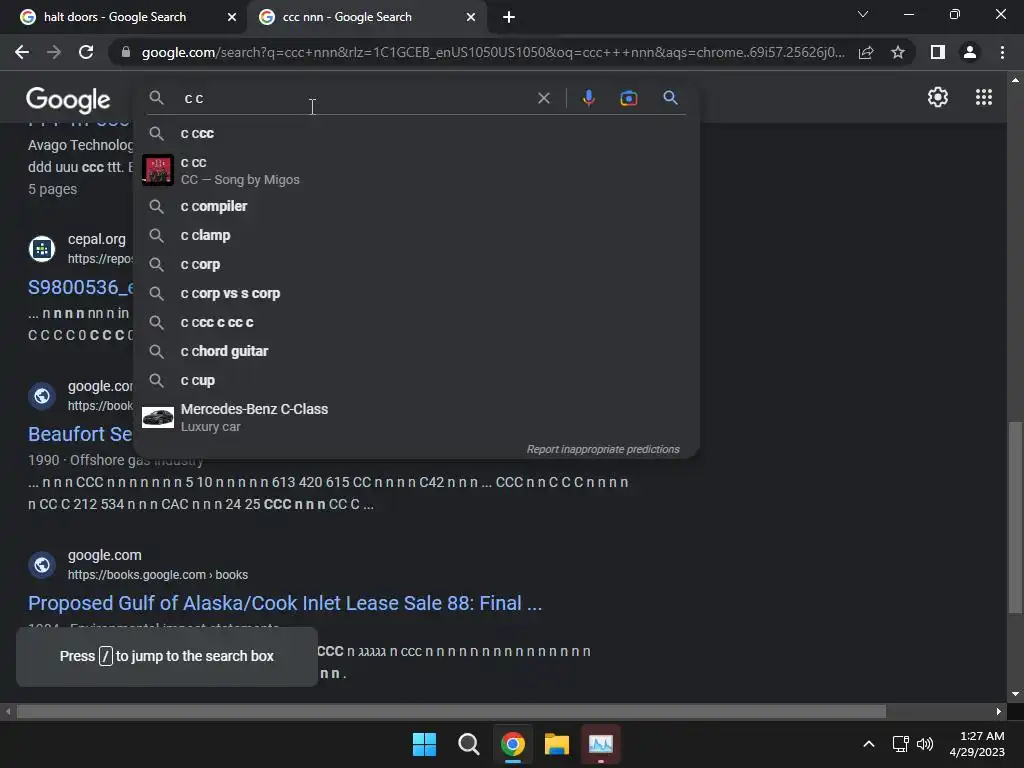The image size is (1024, 768).
Task: Clear the search box text
Action: [x=543, y=98]
